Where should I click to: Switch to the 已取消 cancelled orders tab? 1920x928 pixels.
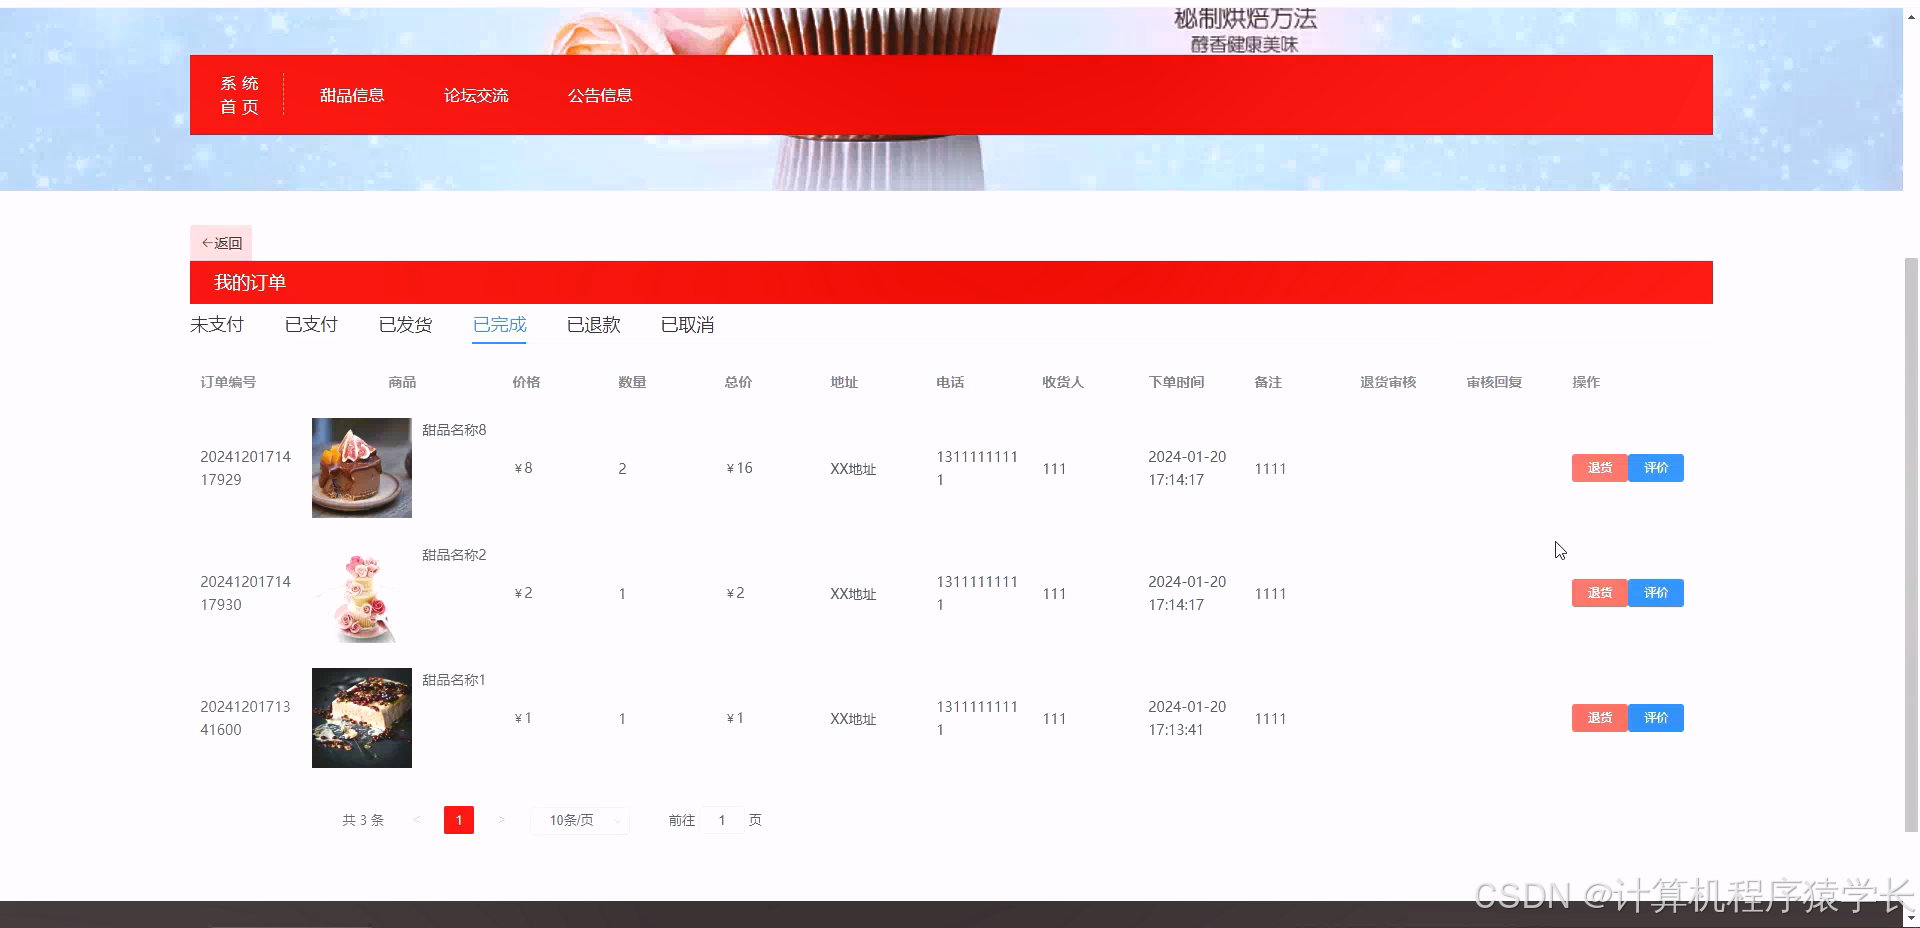click(x=686, y=324)
